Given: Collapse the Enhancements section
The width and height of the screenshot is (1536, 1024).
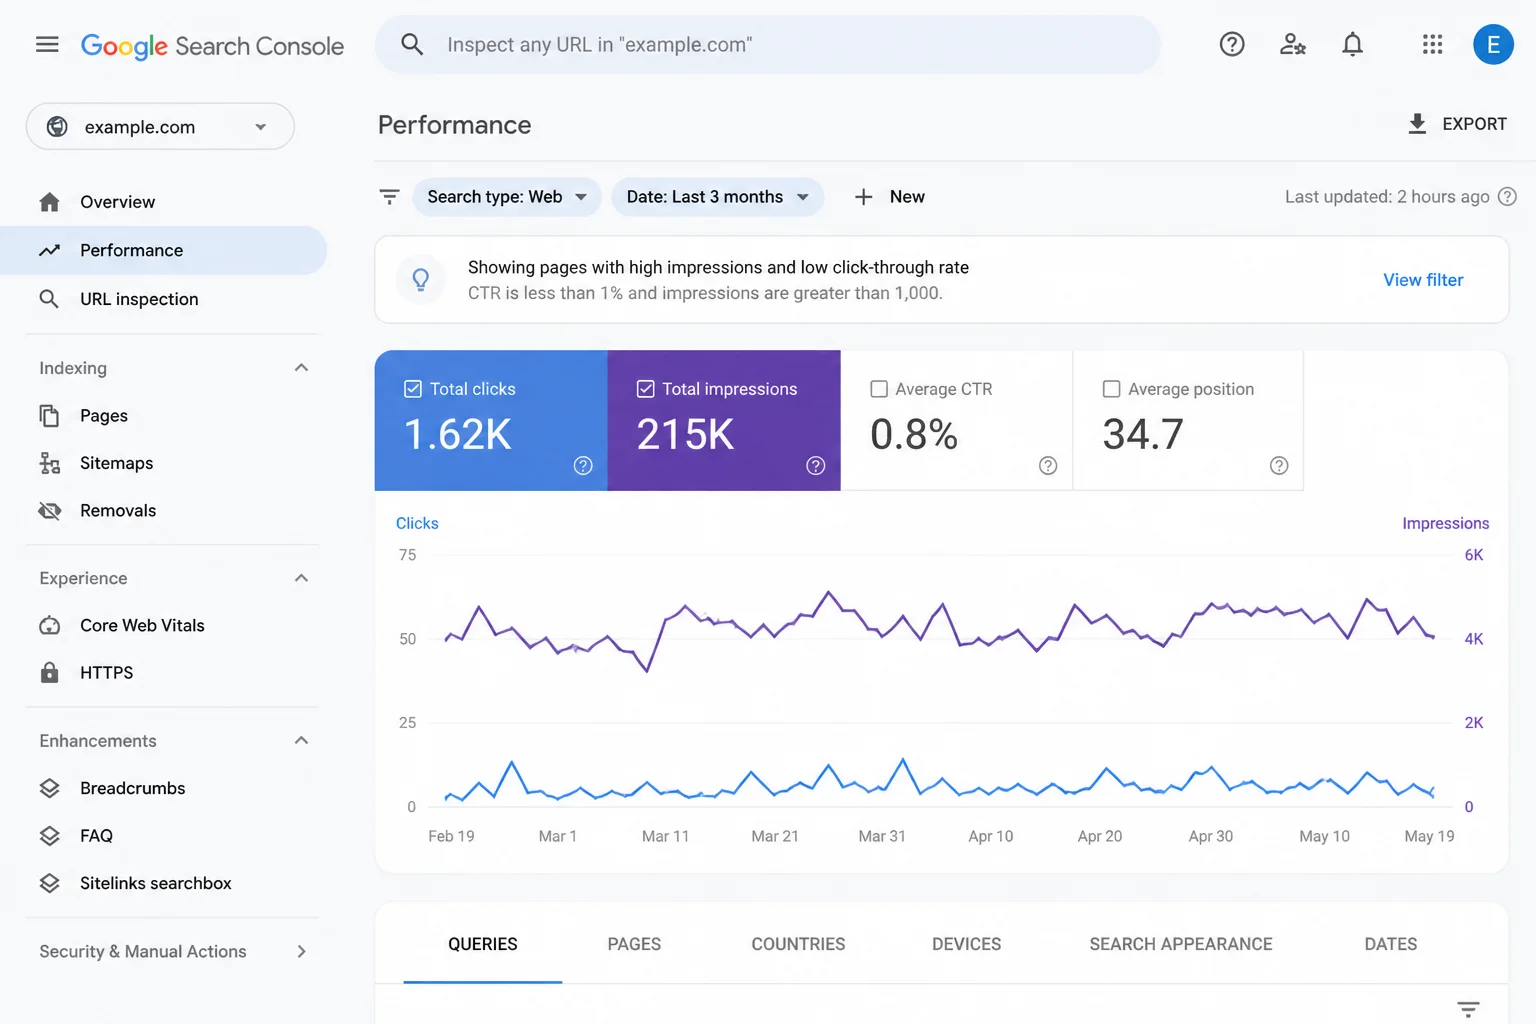Looking at the screenshot, I should (x=301, y=741).
